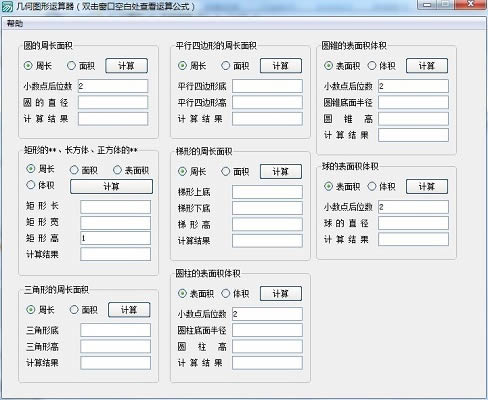Click the 三角形高 input field
The image size is (488, 400).
115,347
